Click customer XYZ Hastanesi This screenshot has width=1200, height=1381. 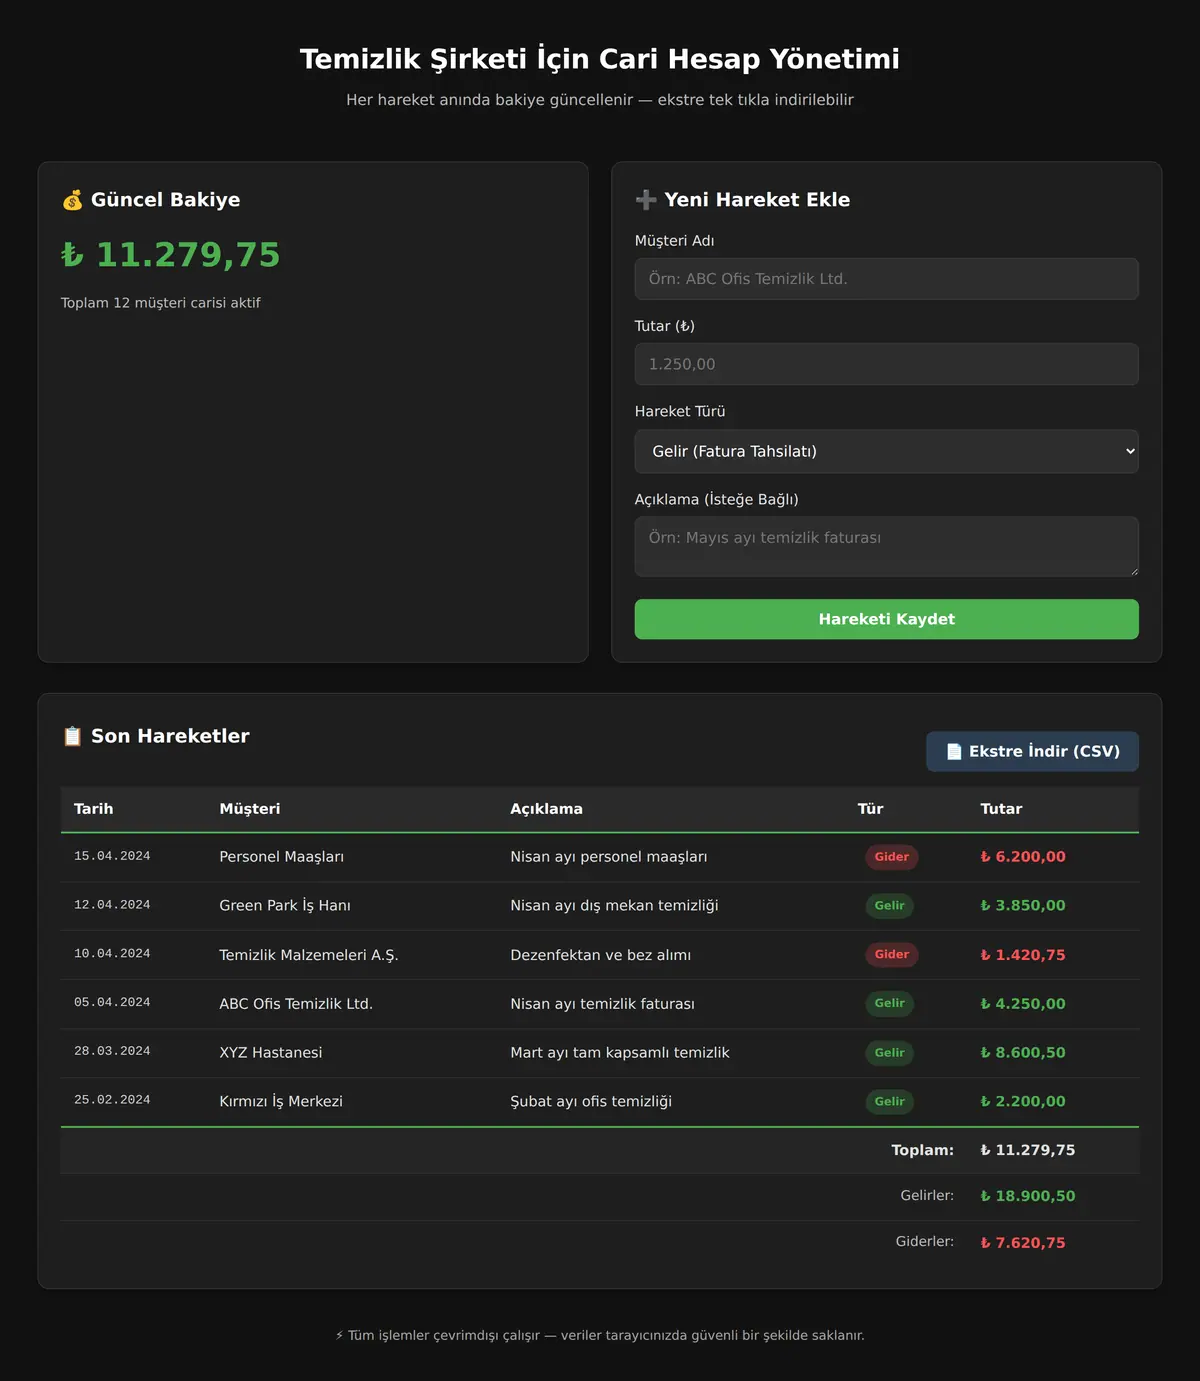(271, 1053)
